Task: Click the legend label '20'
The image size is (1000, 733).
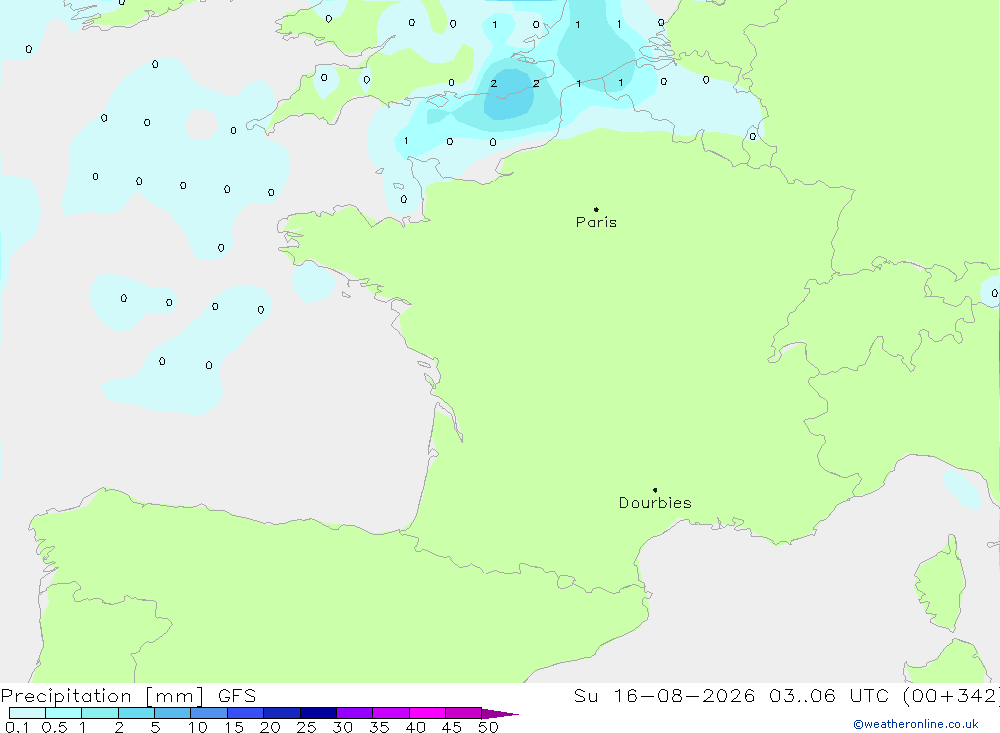Action: (x=270, y=727)
